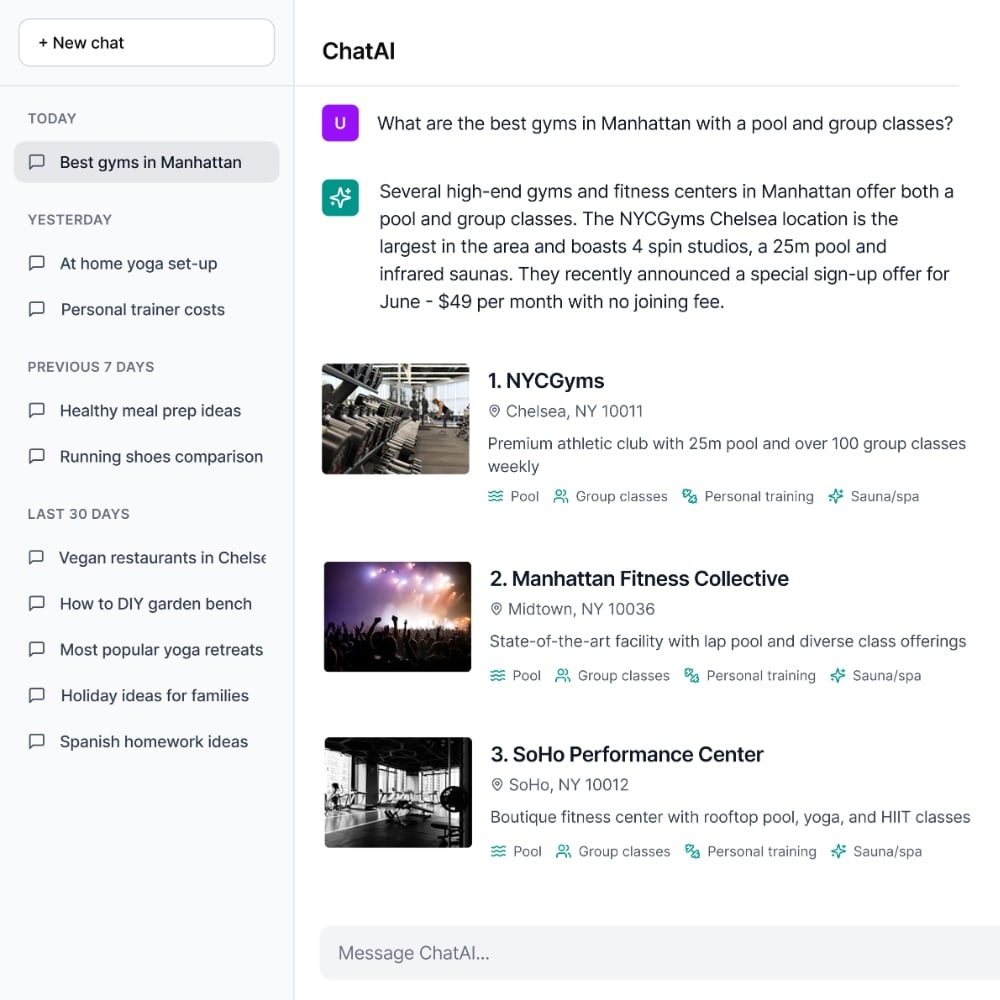Click chat icon beside Most popular yoga retreats
The width and height of the screenshot is (1000, 1000).
tap(37, 649)
